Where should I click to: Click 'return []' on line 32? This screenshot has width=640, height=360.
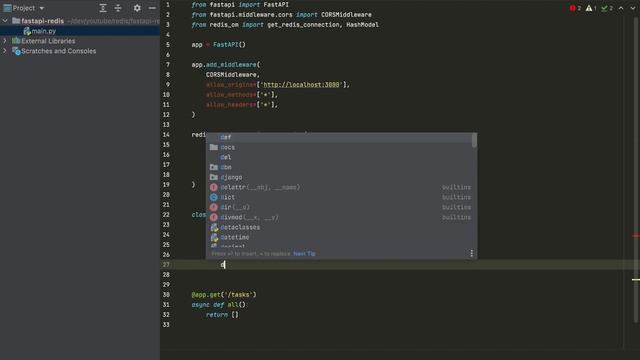pyautogui.click(x=222, y=315)
